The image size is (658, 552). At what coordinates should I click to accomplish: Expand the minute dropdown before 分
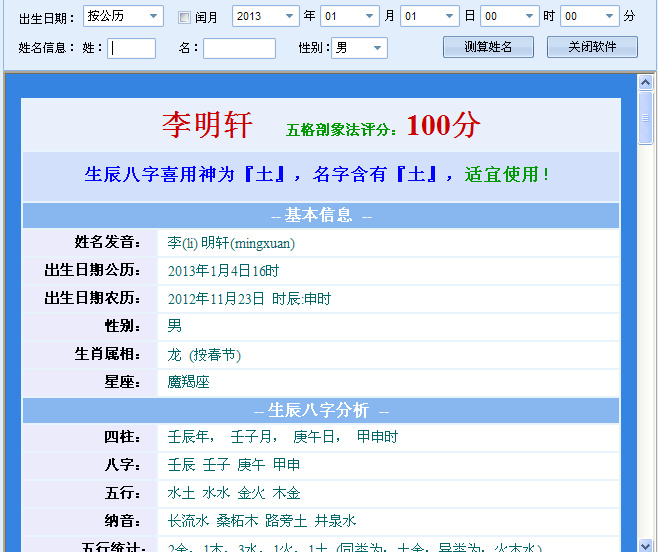coord(590,16)
